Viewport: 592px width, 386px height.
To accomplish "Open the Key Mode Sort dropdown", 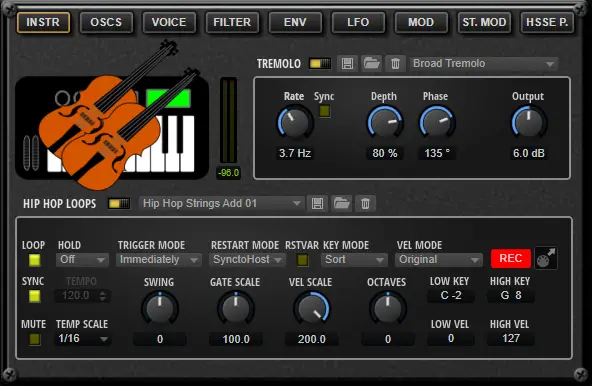I will [354, 259].
